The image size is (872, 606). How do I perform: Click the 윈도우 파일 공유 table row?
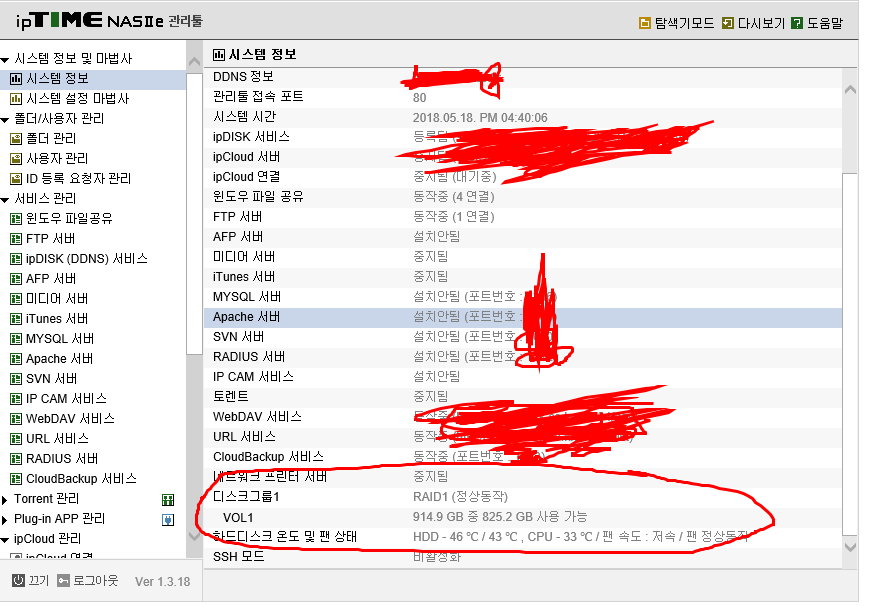pyautogui.click(x=523, y=197)
